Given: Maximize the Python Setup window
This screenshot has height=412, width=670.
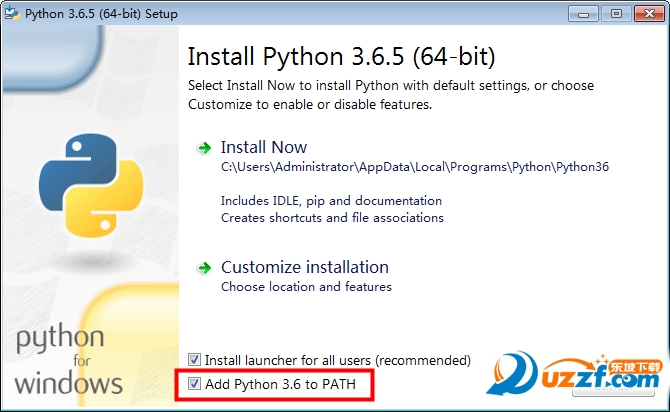Looking at the screenshot, I should (616, 12).
